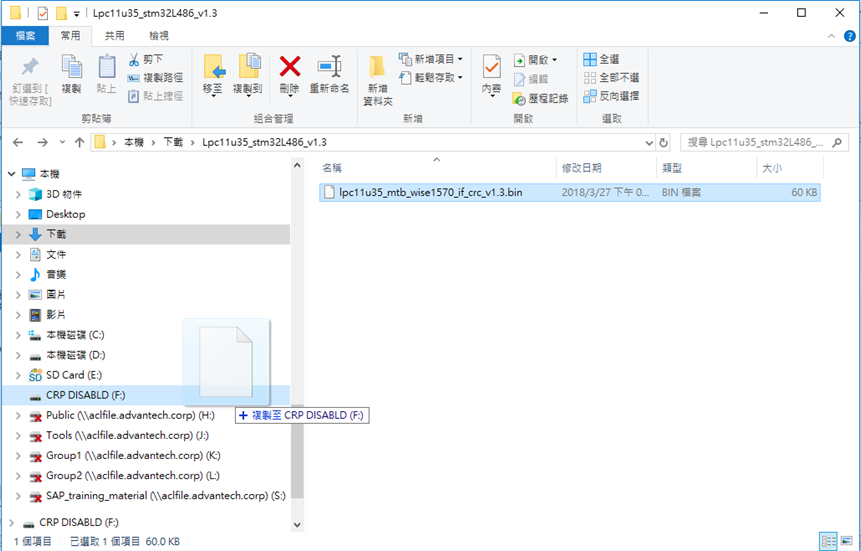Select the lpc11u35_mtb_wise1570 .bin file
Screen dimensions: 861x551
click(430, 192)
